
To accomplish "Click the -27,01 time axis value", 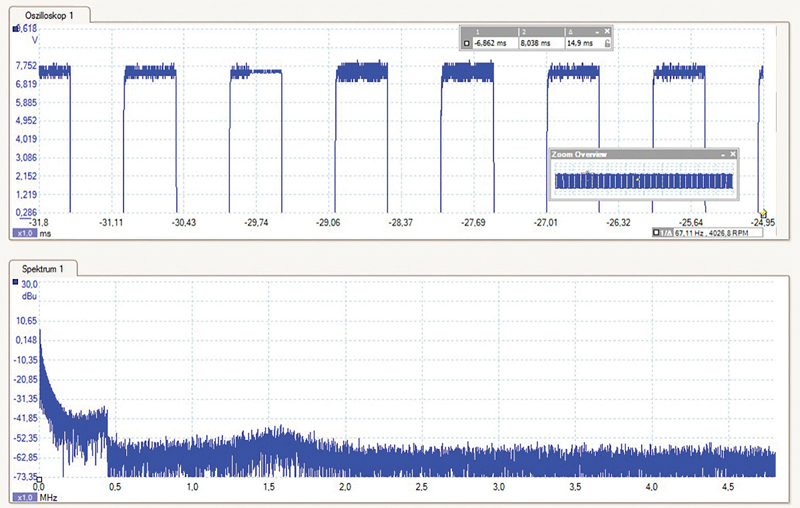I will coord(546,222).
